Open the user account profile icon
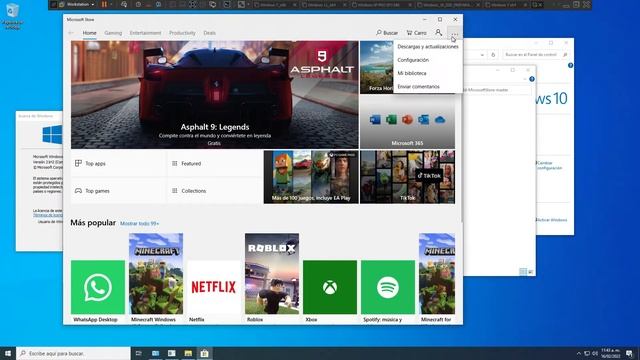This screenshot has height=360, width=640. [438, 32]
